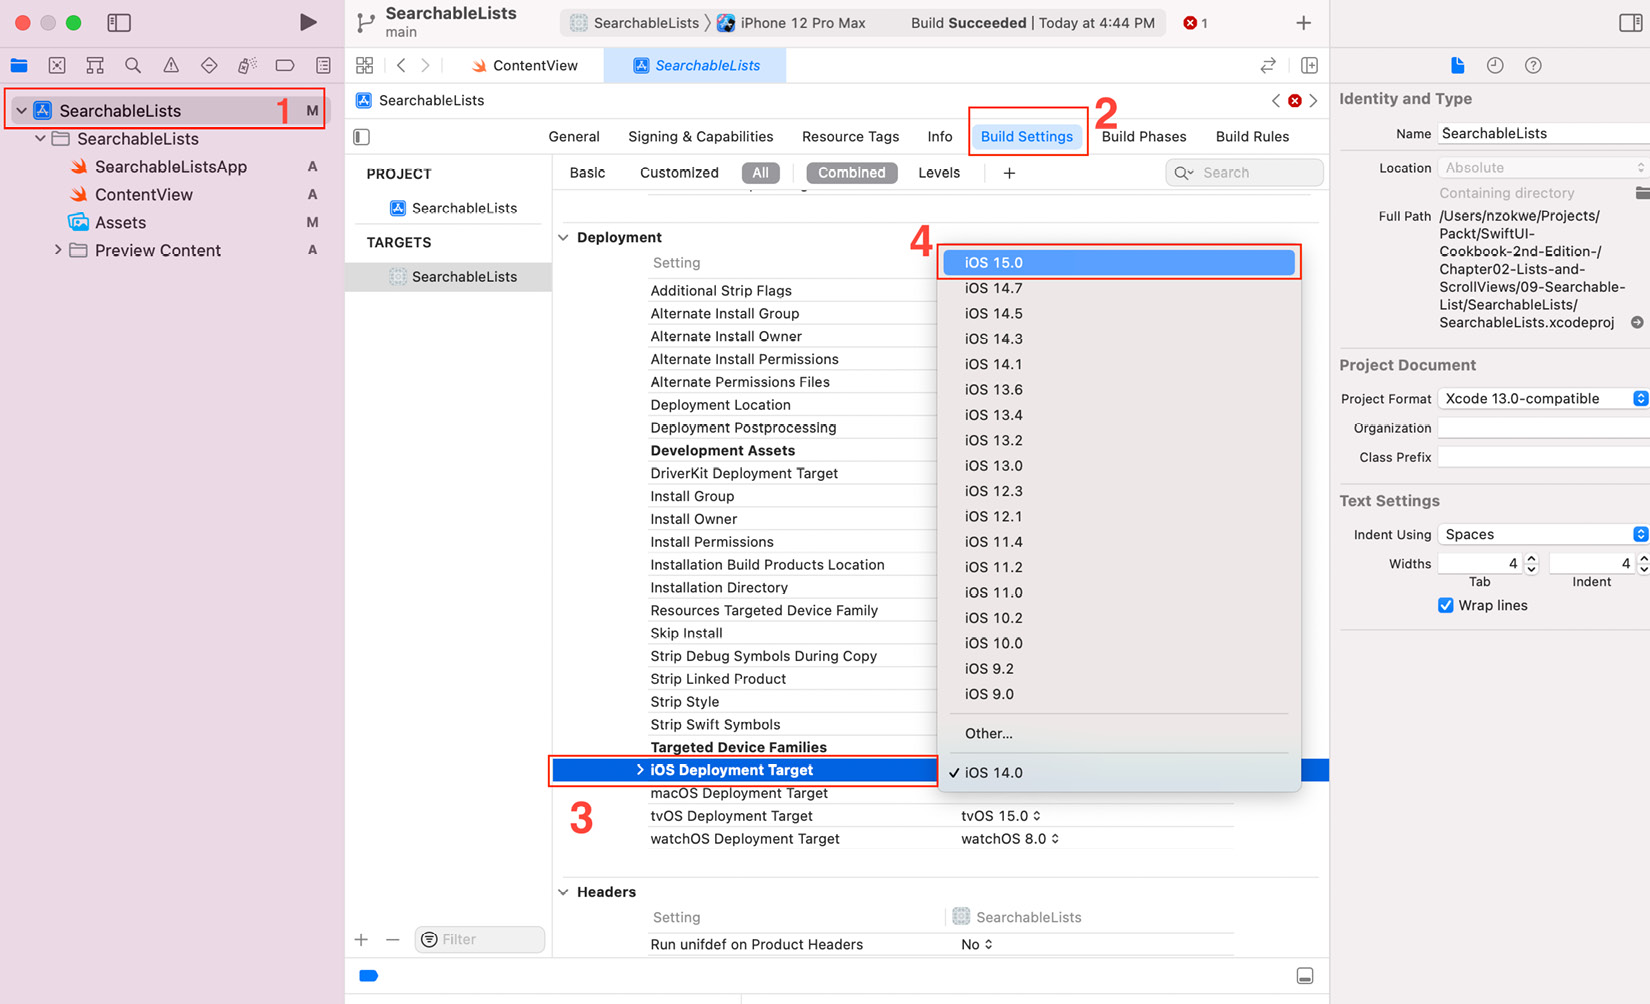Increment the Tab width stepper

1531,559
